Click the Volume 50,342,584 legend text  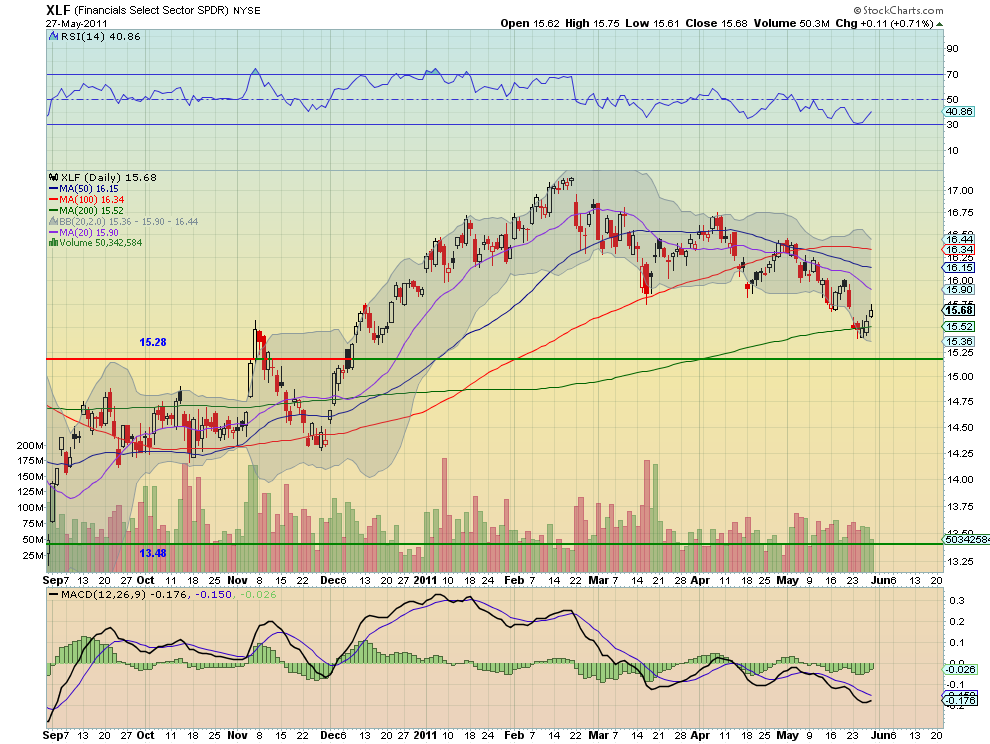pos(100,243)
